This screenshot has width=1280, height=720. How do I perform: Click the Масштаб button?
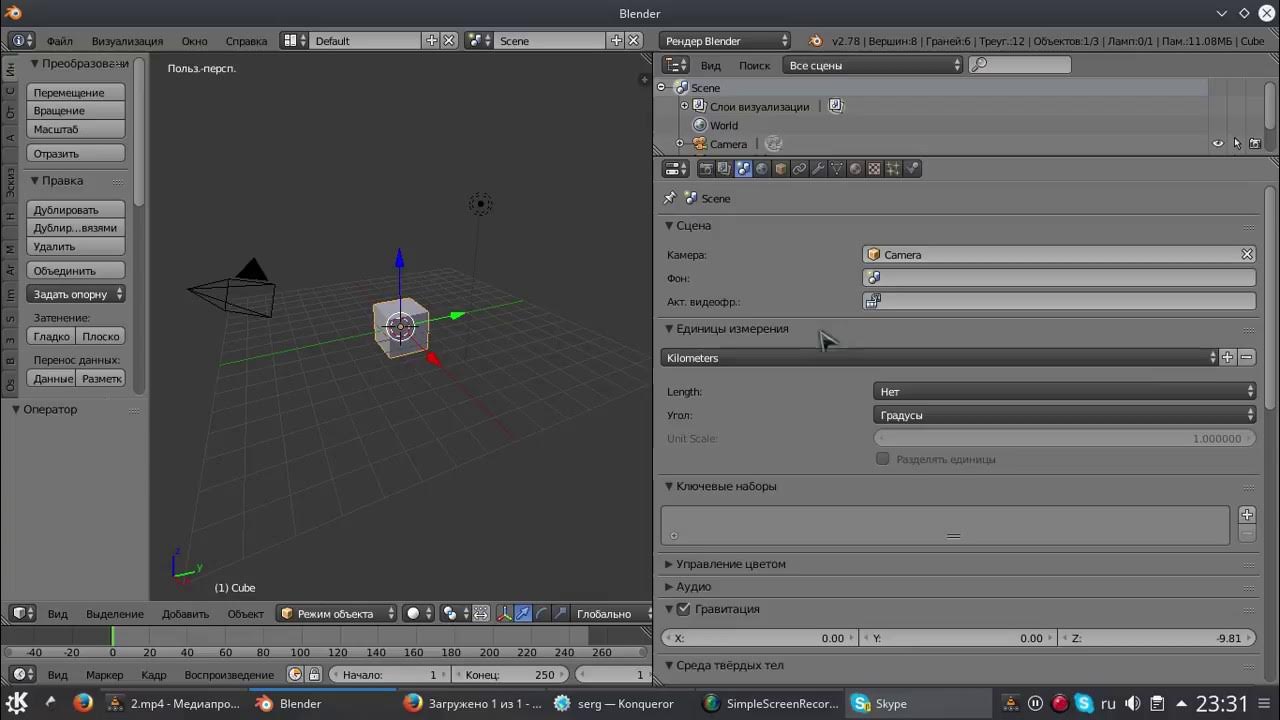tap(76, 129)
